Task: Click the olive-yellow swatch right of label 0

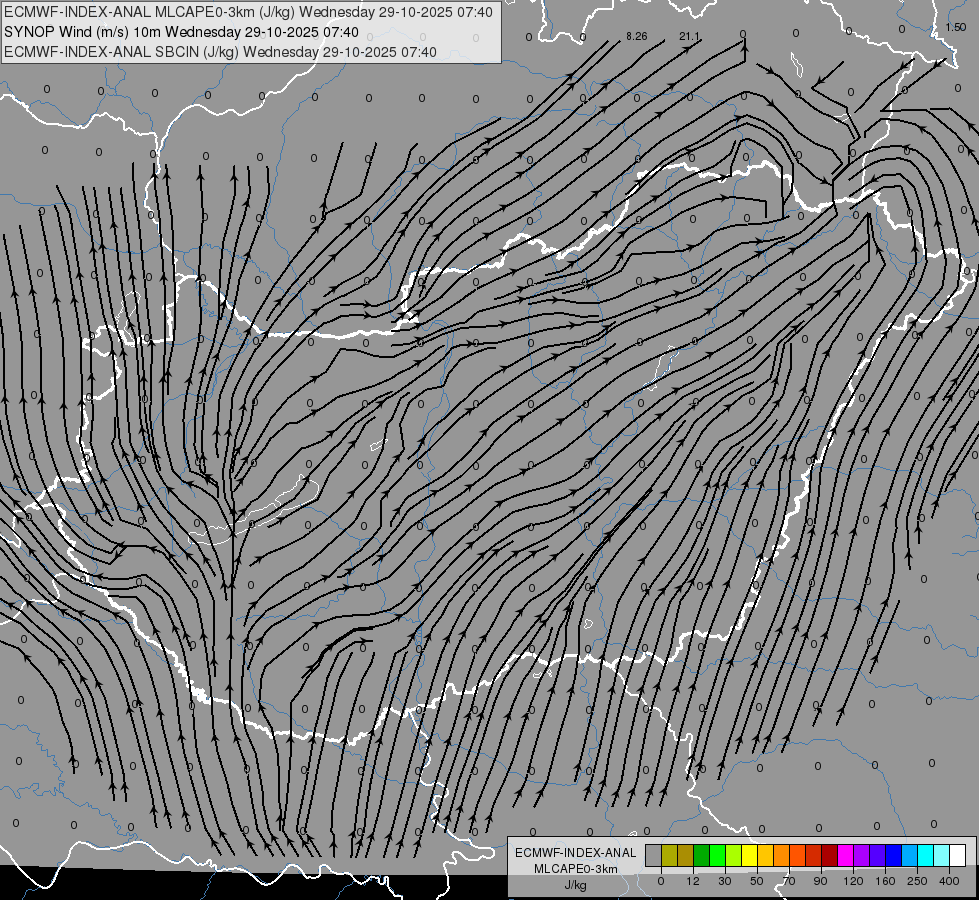Action: point(669,855)
